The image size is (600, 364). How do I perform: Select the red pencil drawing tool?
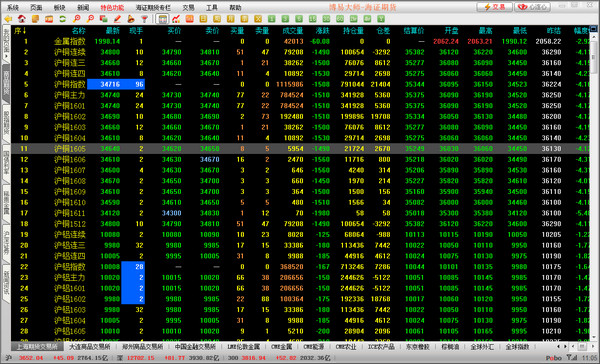[117, 19]
